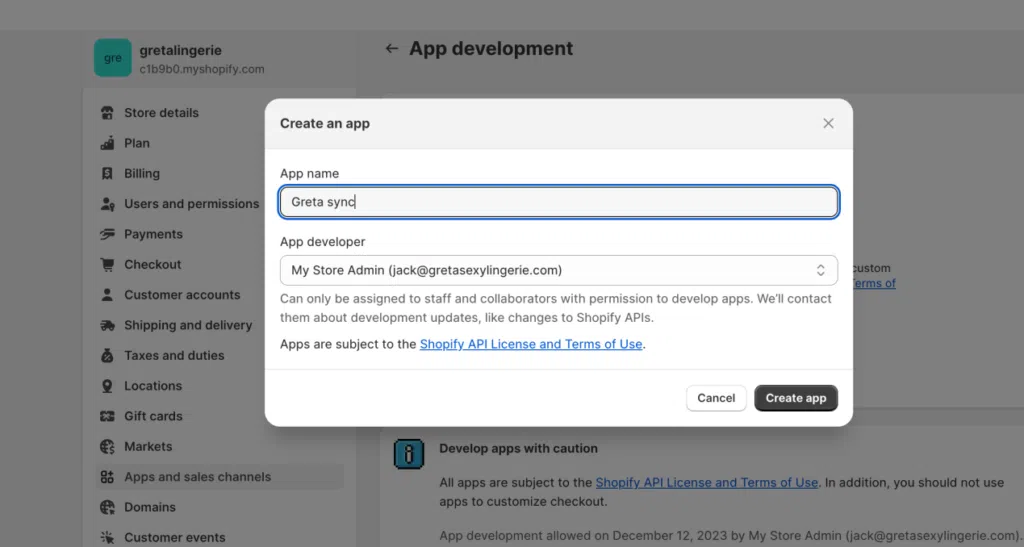Click the Gift cards icon
Screen dimensions: 1024x547
click(x=107, y=416)
